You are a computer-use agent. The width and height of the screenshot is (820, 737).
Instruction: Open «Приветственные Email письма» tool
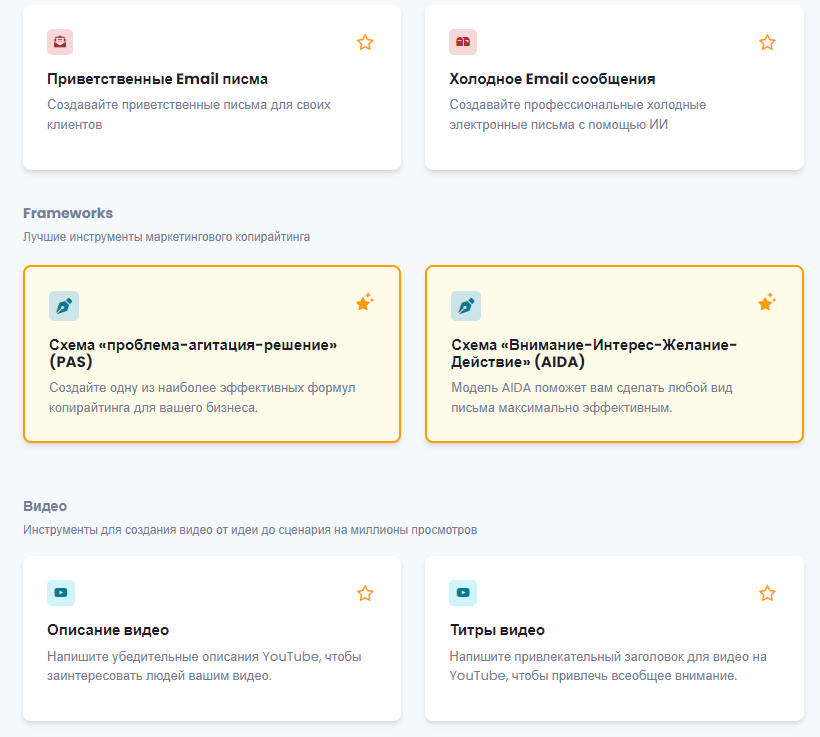(158, 79)
